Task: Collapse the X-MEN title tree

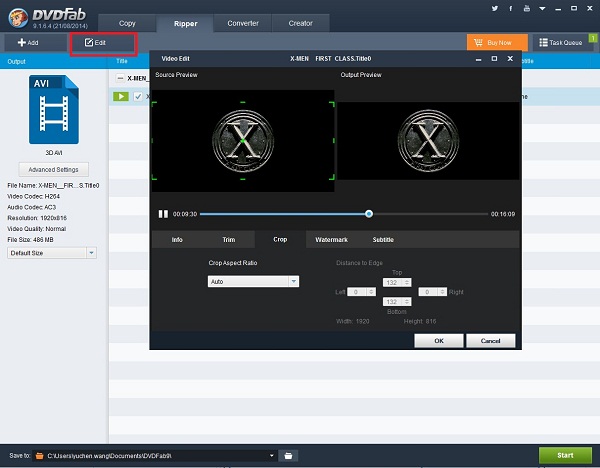Action: tap(120, 78)
